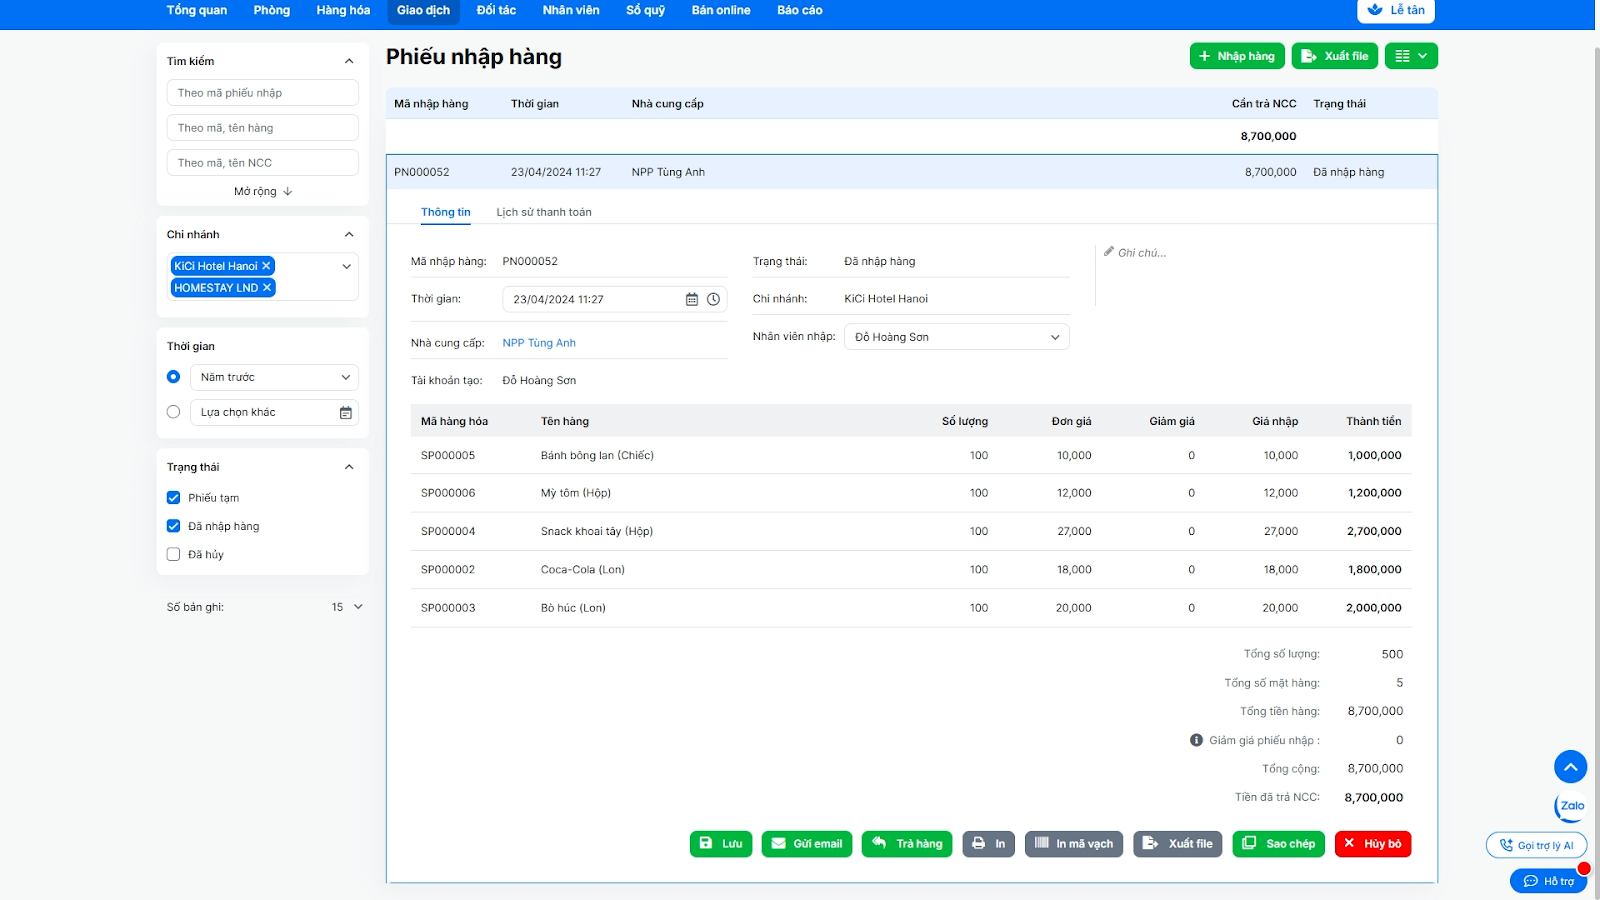Open the Zalo chat icon

click(1571, 806)
